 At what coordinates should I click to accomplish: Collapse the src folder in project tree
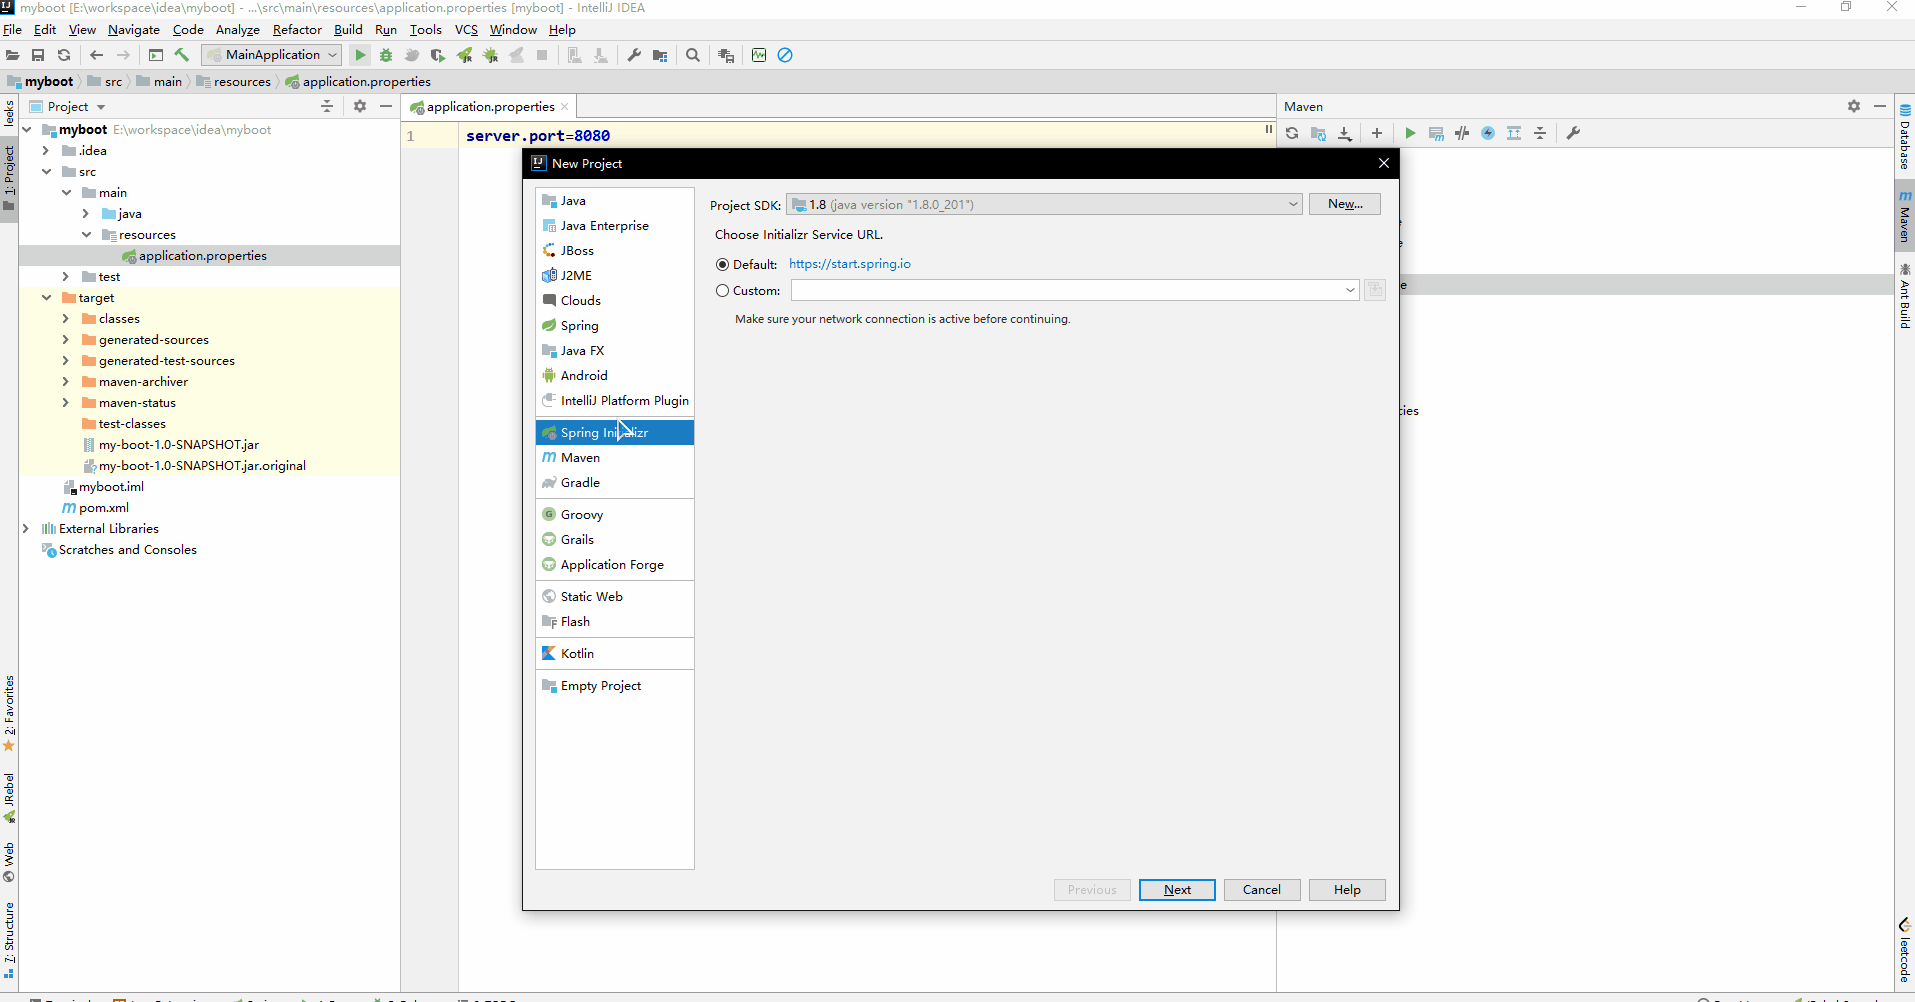(x=47, y=172)
